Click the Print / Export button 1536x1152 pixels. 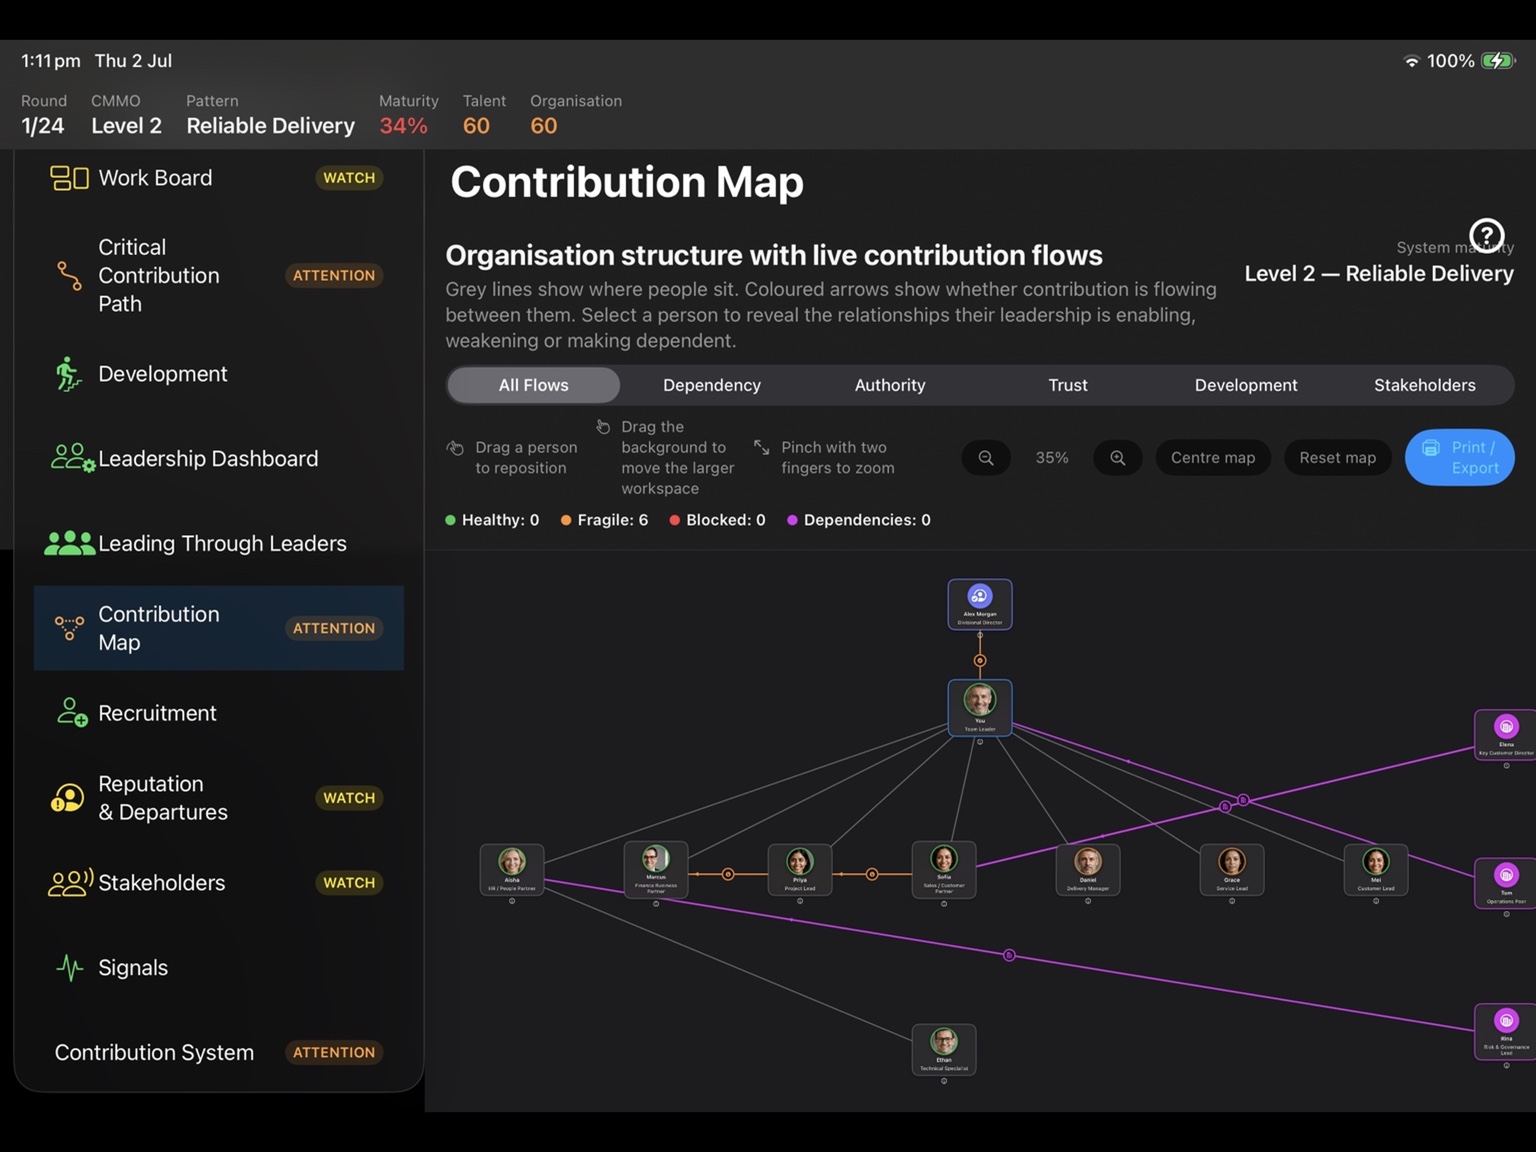click(x=1460, y=457)
